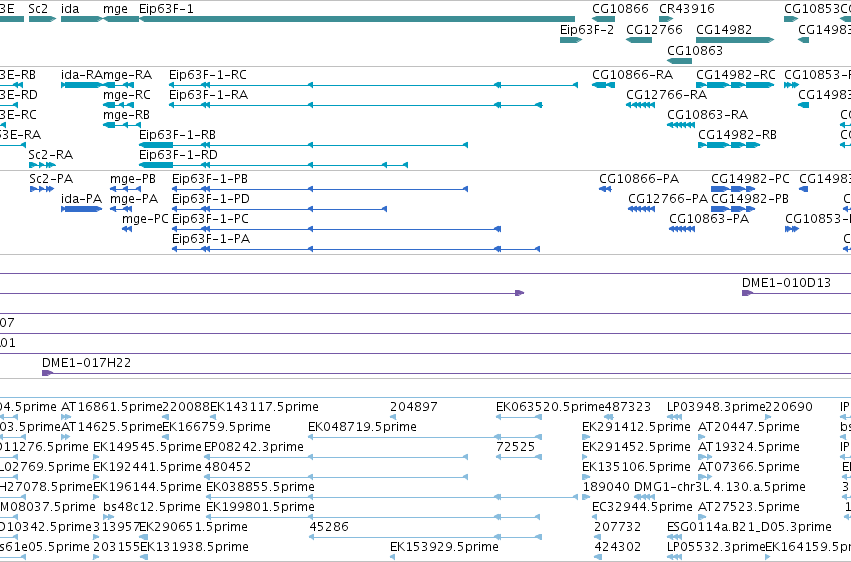Select the ida gene label
The width and height of the screenshot is (851, 562).
click(70, 9)
